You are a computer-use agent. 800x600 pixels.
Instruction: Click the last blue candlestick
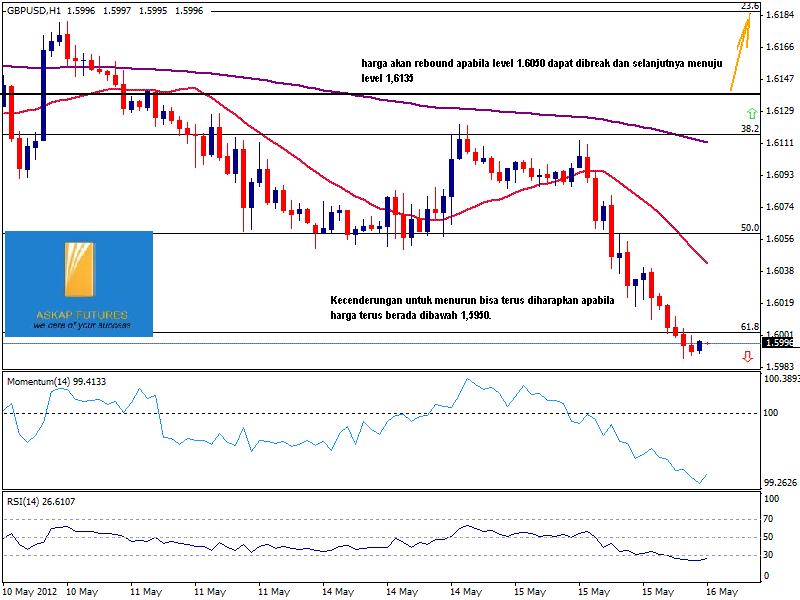(700, 345)
